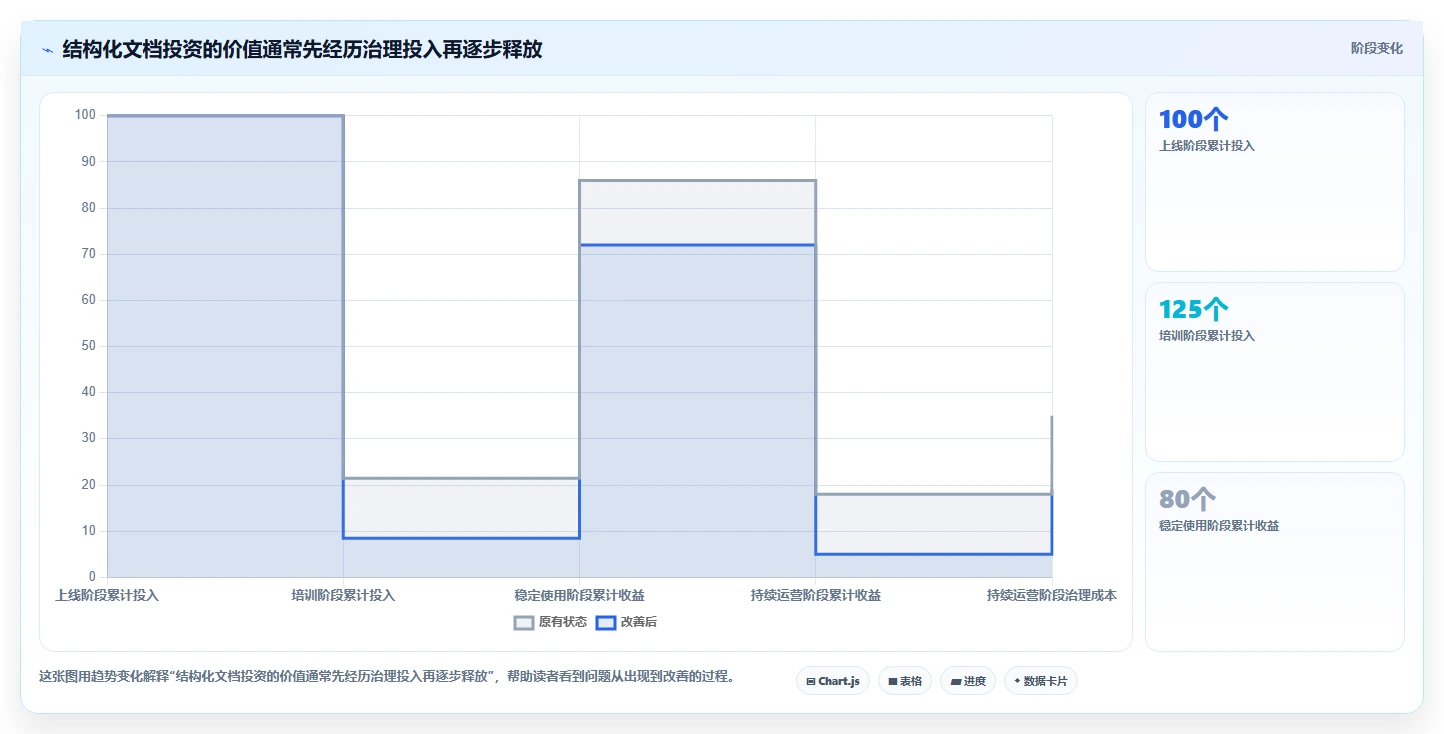
Task: Click the 100个 value text
Action: 1193,120
